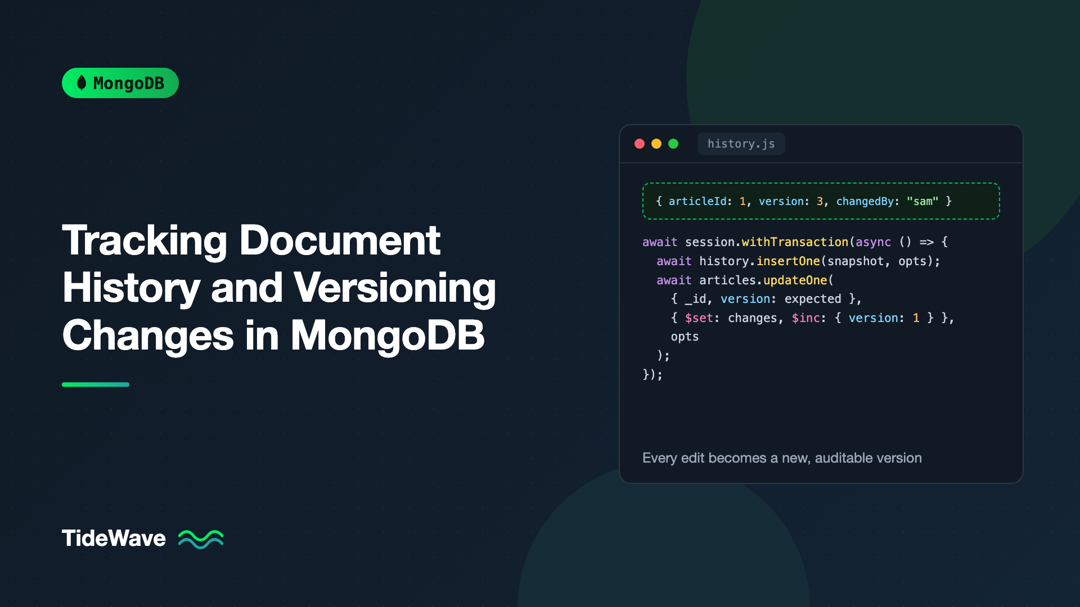Click the closing '});' code line

point(652,375)
